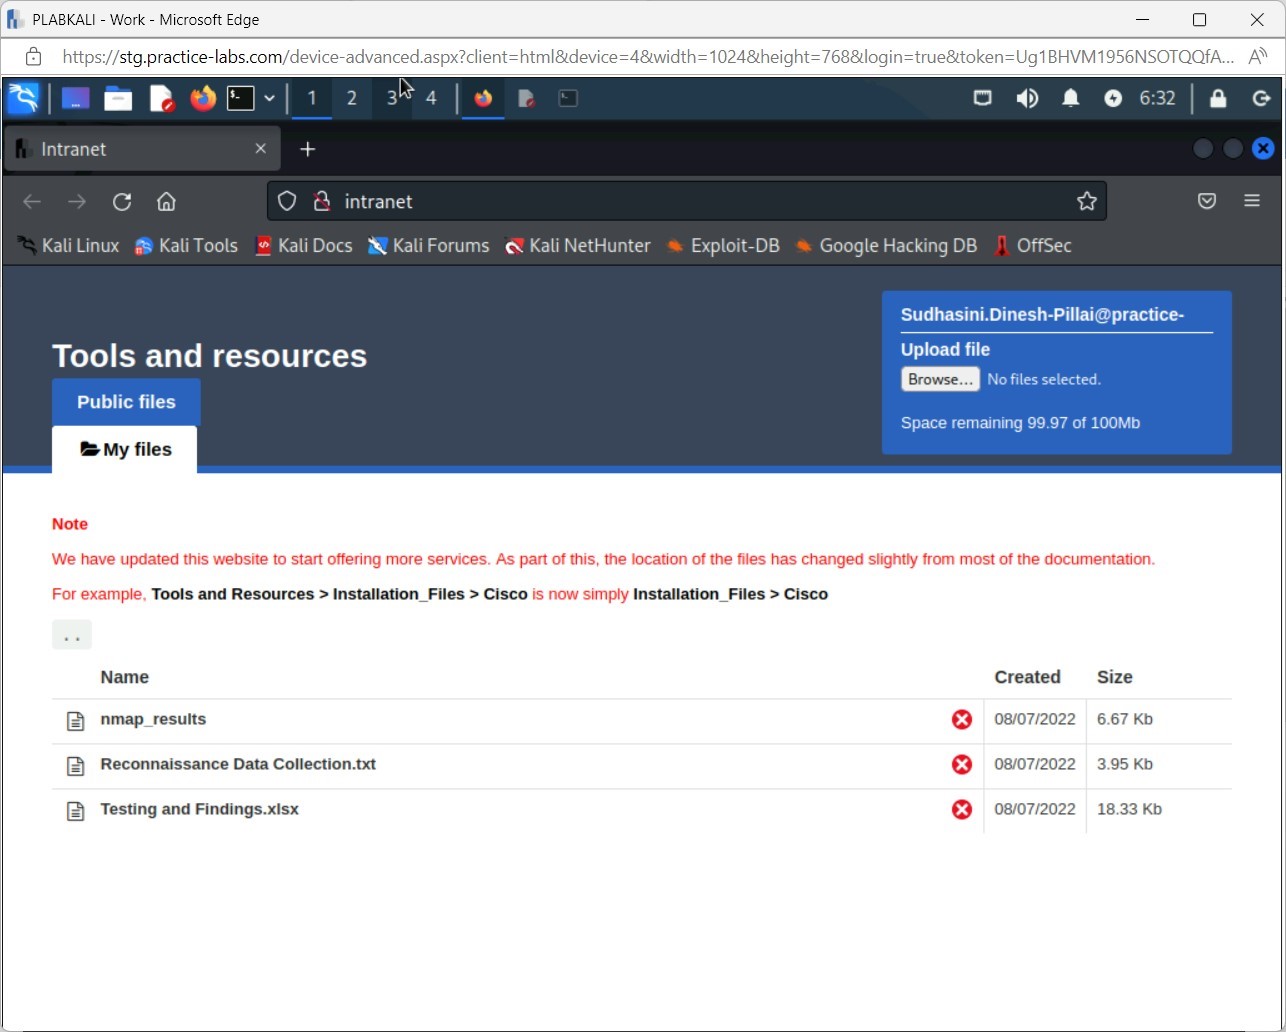
Task: Switch to the Public files tab
Action: tap(126, 402)
